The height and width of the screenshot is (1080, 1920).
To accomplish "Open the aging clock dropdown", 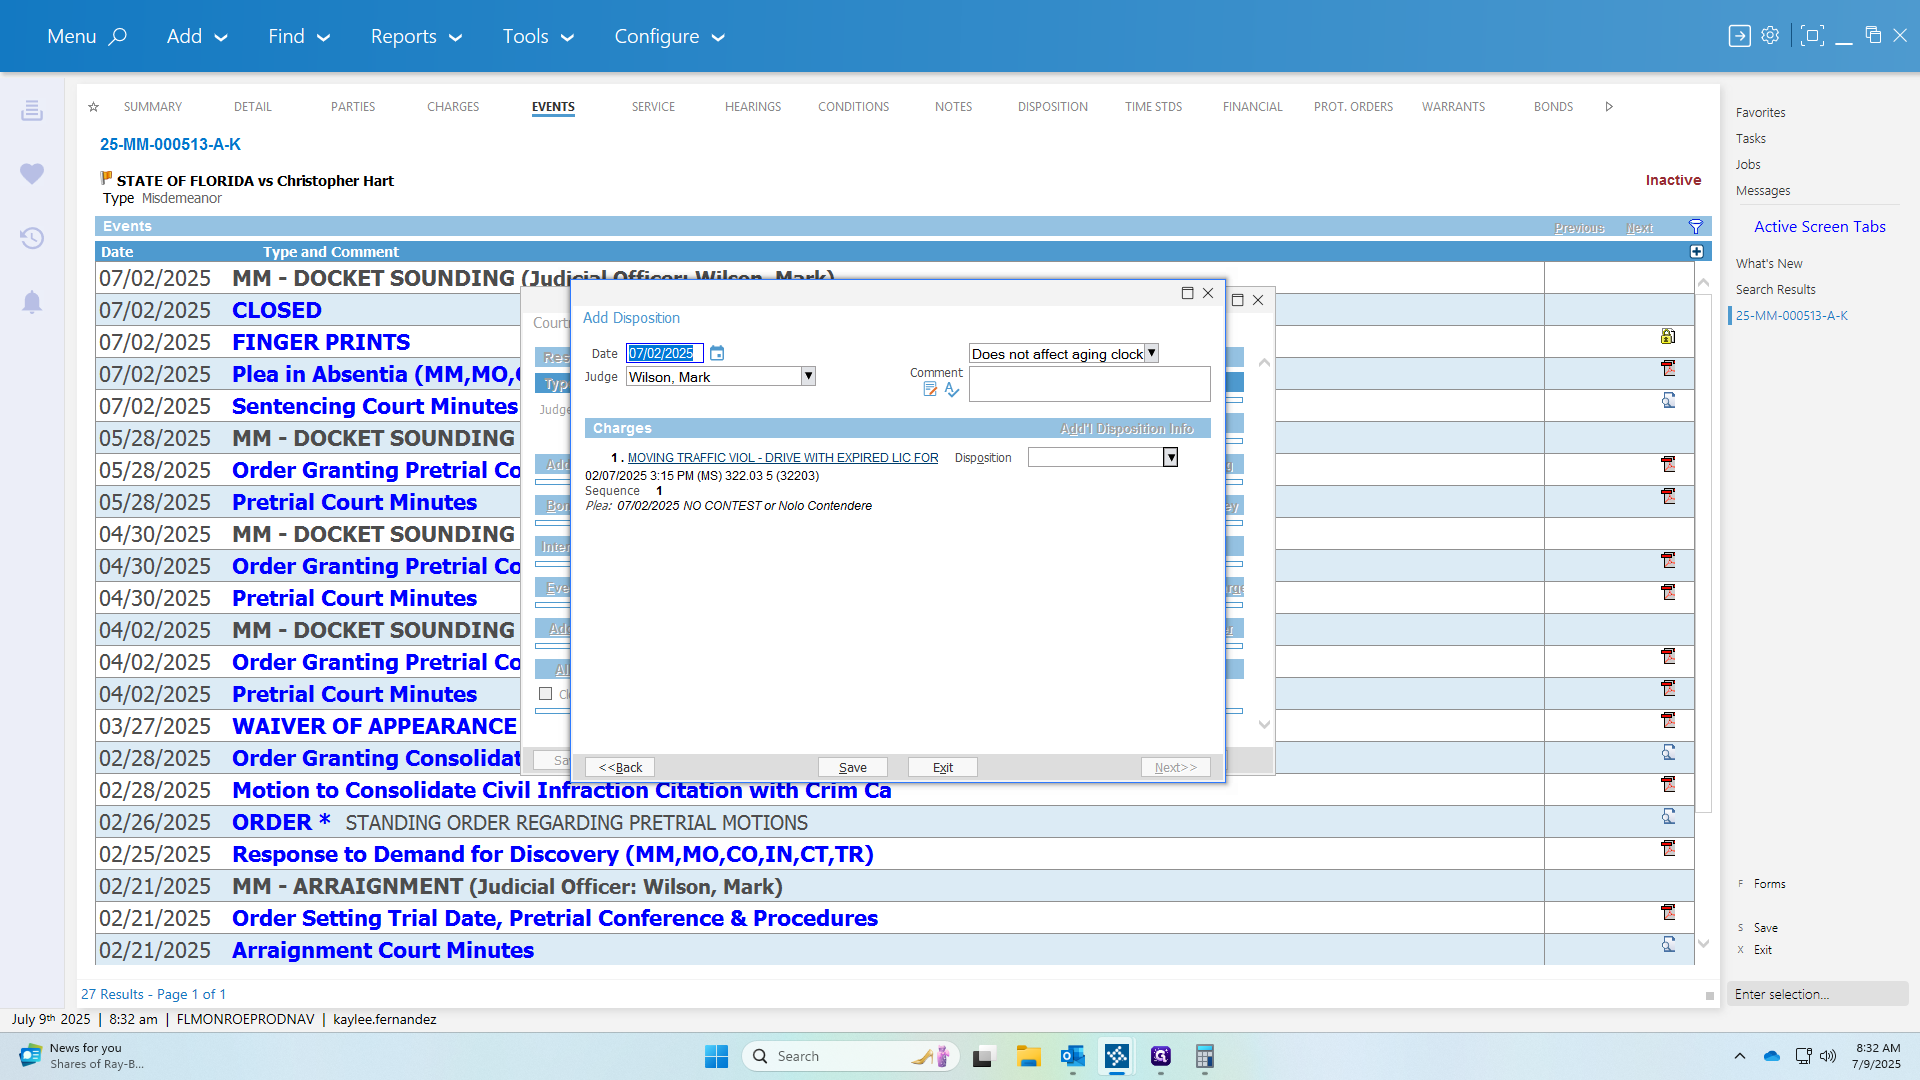I will point(1151,353).
